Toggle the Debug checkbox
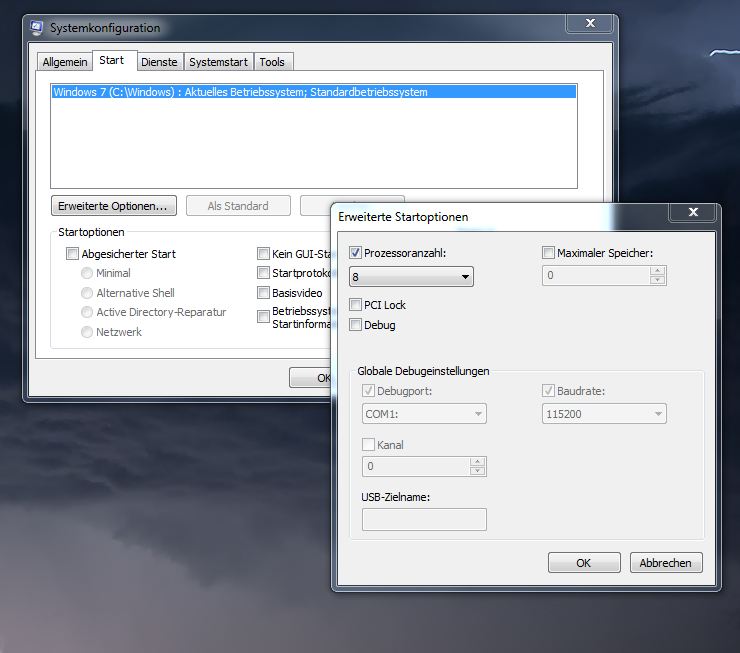 (x=356, y=325)
